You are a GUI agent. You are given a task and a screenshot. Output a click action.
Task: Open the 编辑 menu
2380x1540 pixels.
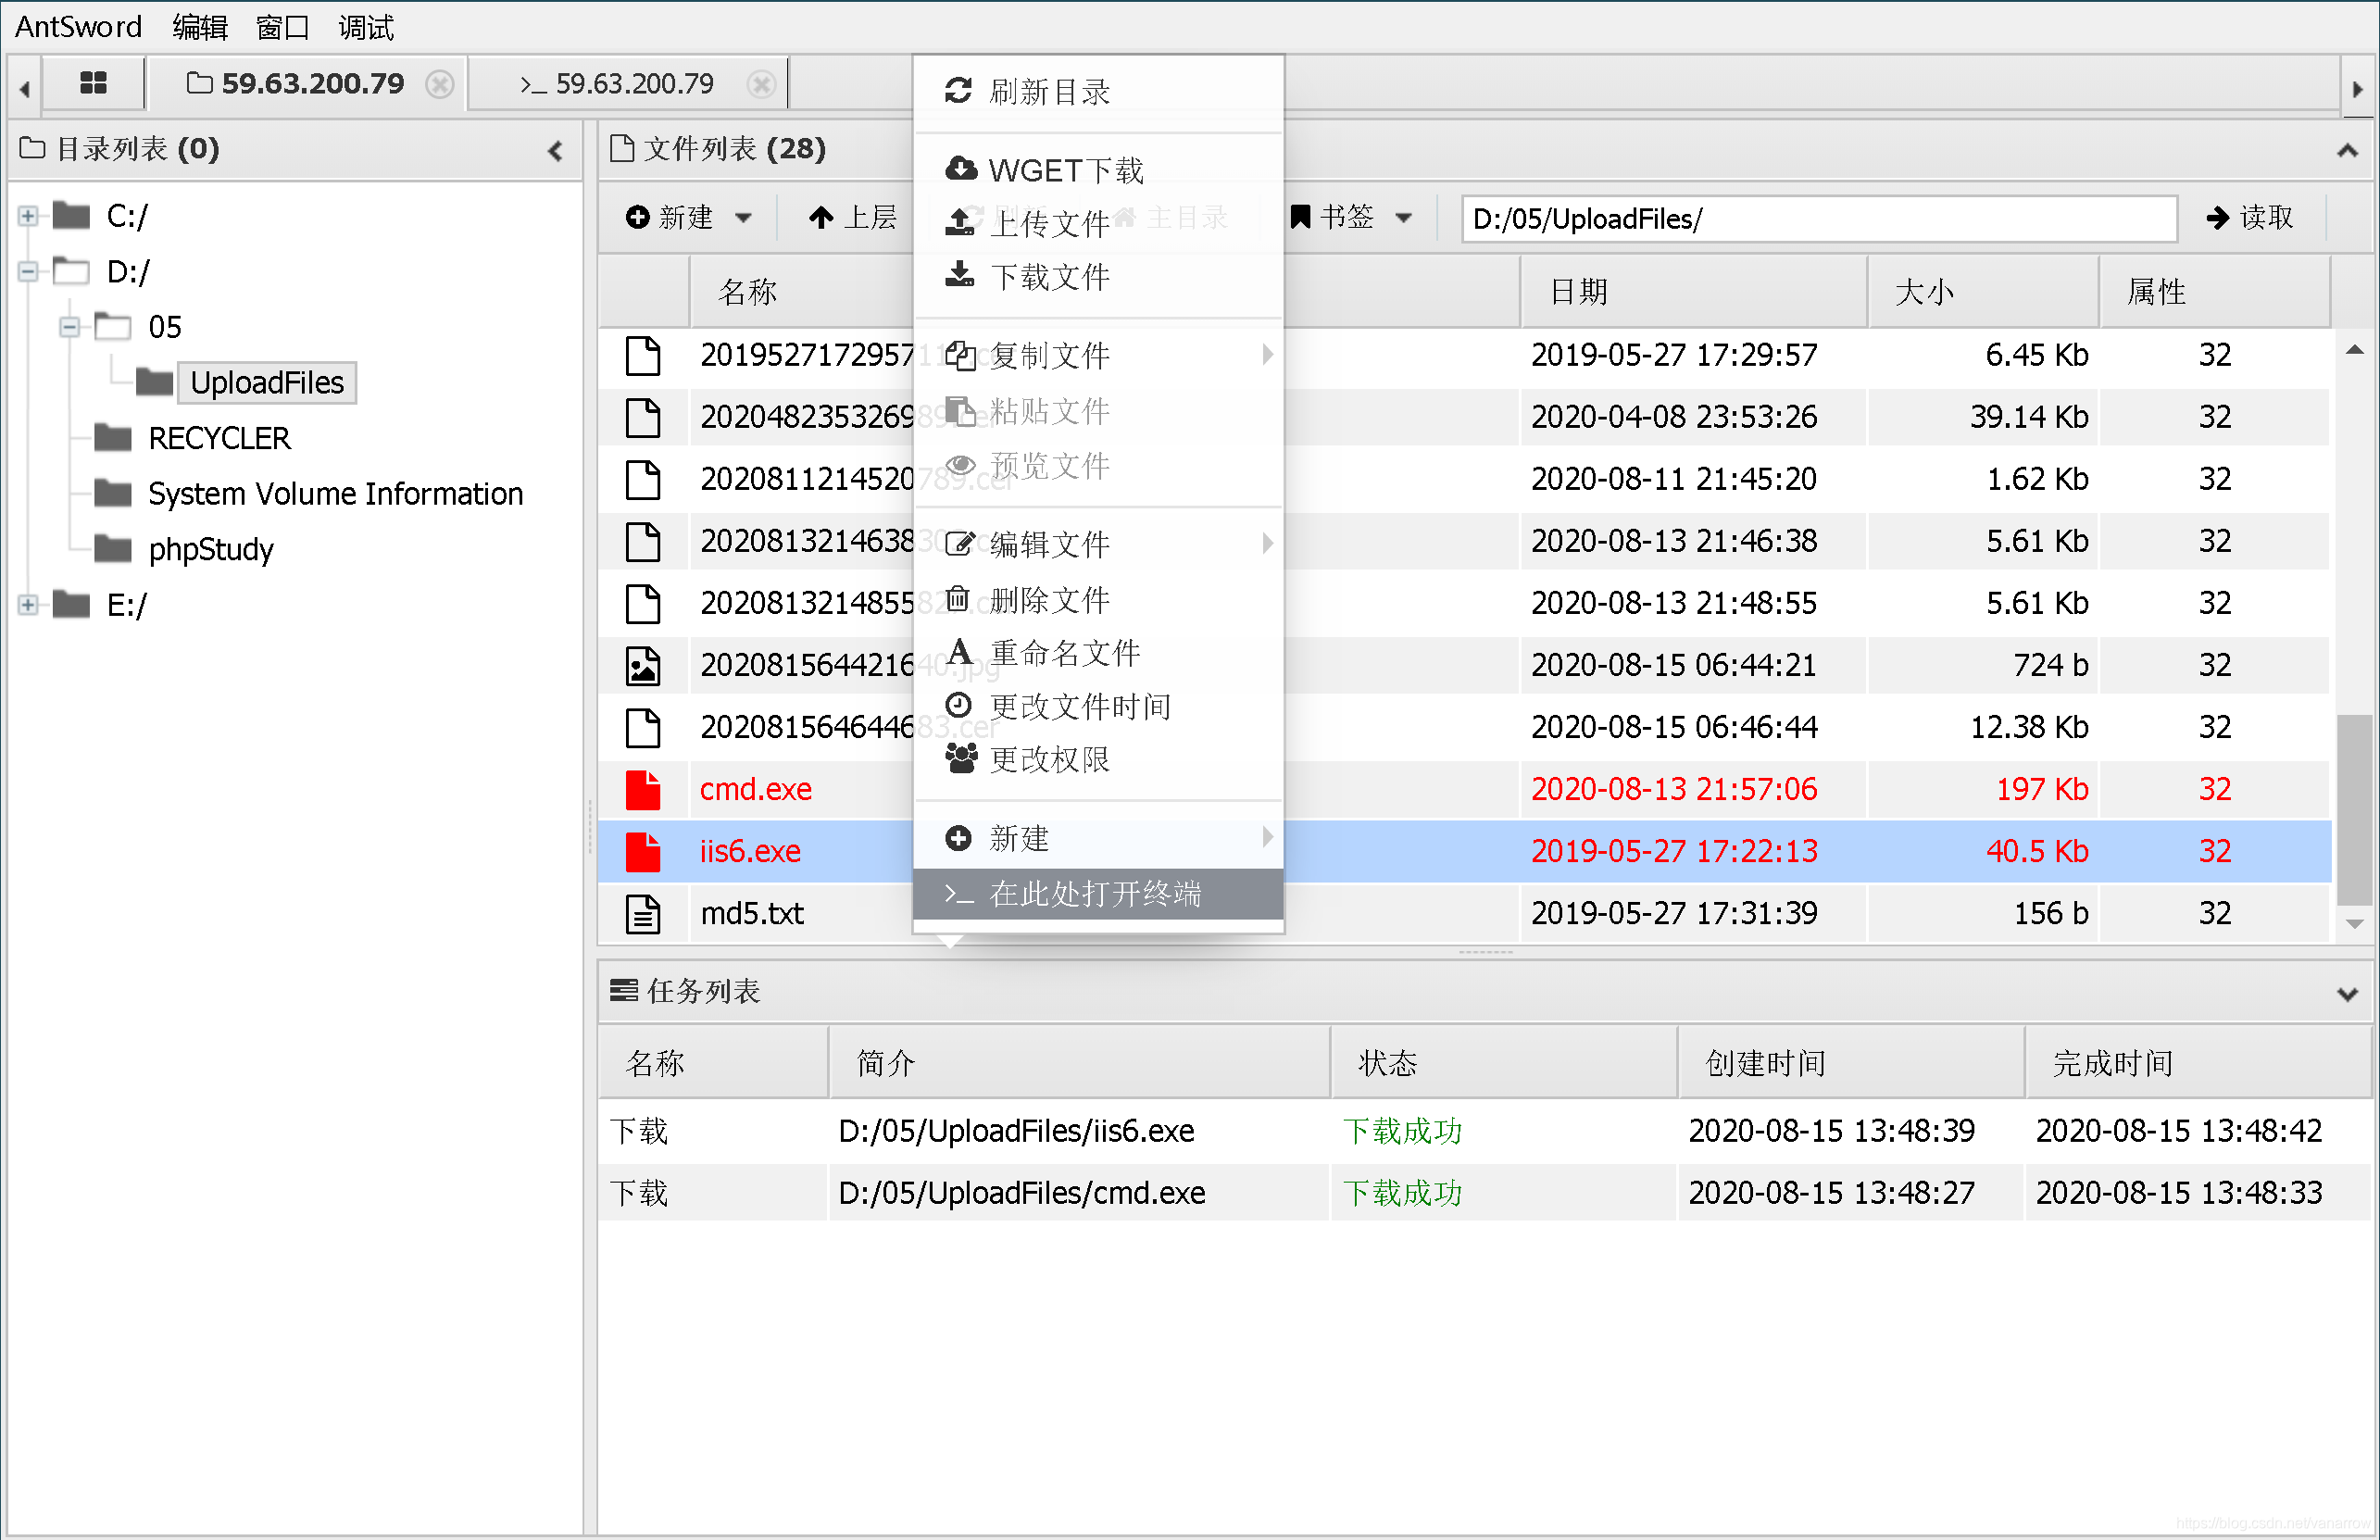200,27
